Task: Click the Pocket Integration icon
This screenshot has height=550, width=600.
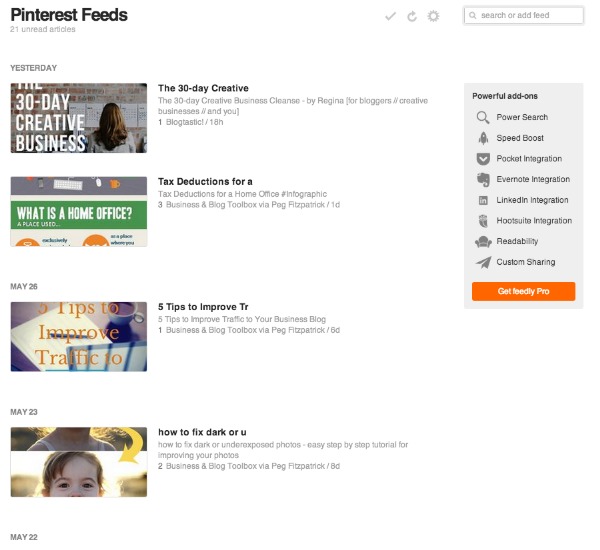Action: tap(483, 159)
